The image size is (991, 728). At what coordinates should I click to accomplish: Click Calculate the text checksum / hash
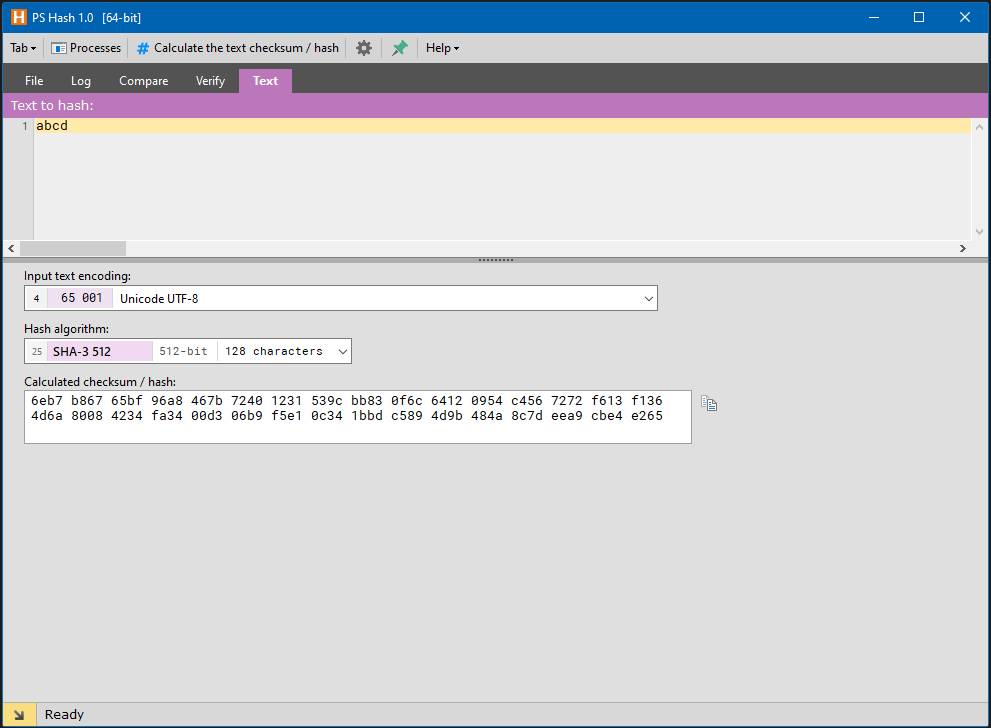click(x=238, y=48)
